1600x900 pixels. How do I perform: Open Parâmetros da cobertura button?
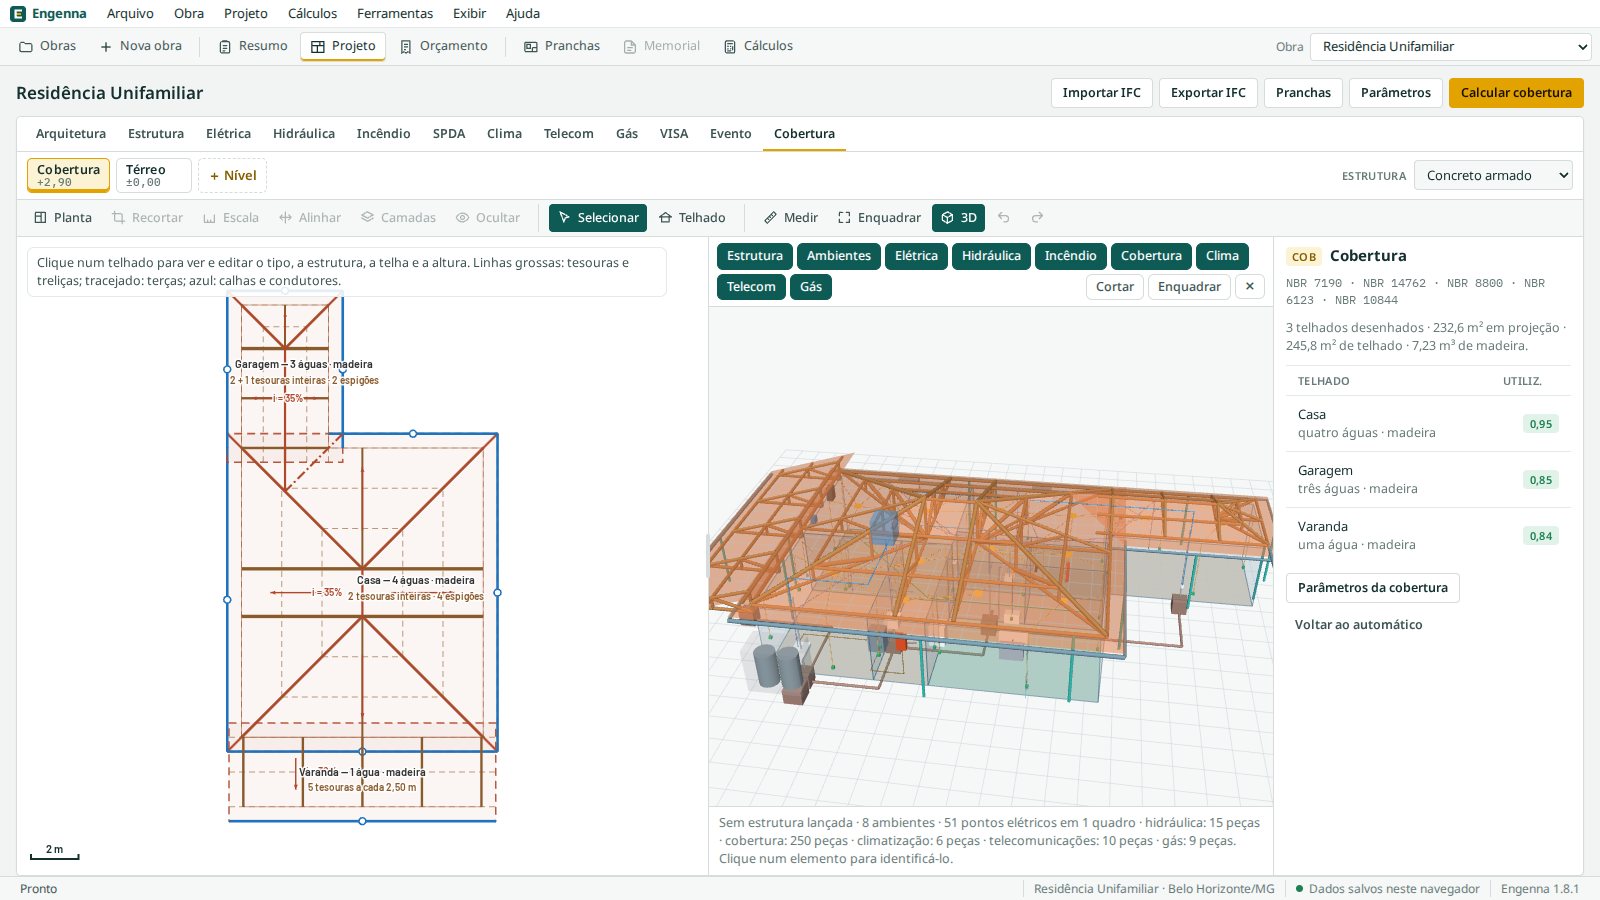tap(1372, 588)
